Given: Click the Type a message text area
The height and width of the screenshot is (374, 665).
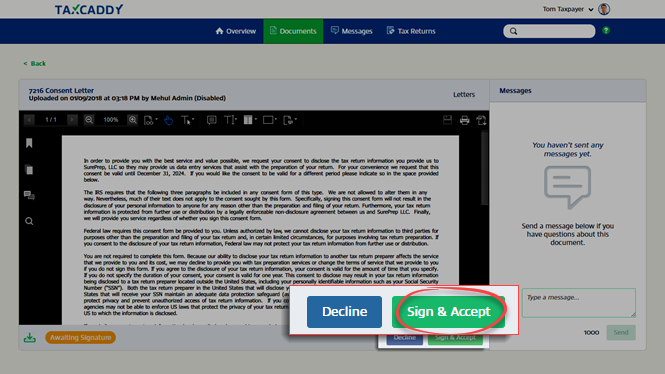Looking at the screenshot, I should pyautogui.click(x=579, y=303).
